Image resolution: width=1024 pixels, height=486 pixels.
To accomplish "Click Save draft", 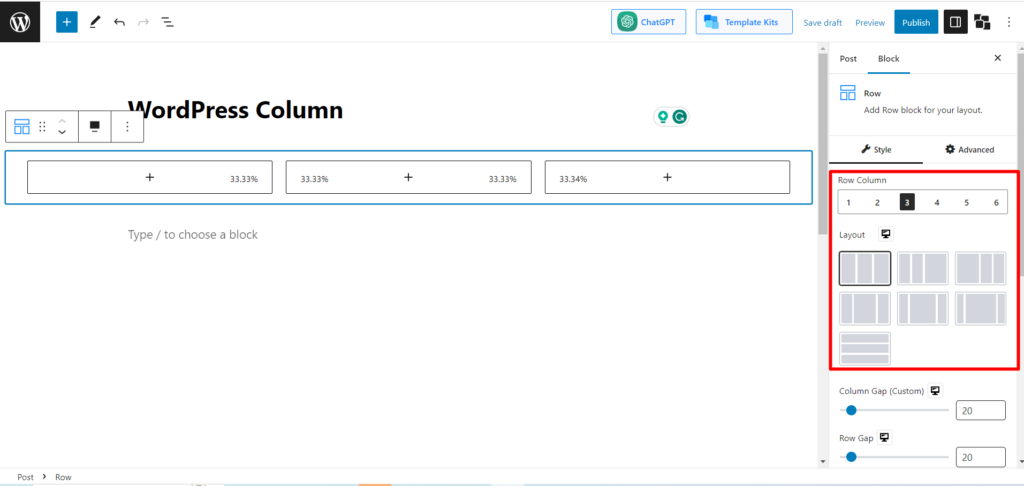I will (x=822, y=22).
